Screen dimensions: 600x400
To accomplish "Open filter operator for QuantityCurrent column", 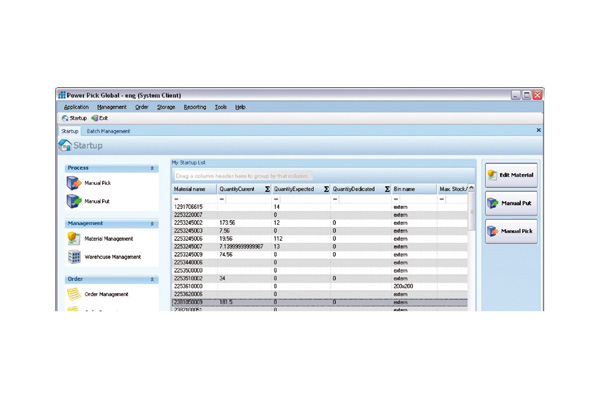I will click(x=222, y=199).
